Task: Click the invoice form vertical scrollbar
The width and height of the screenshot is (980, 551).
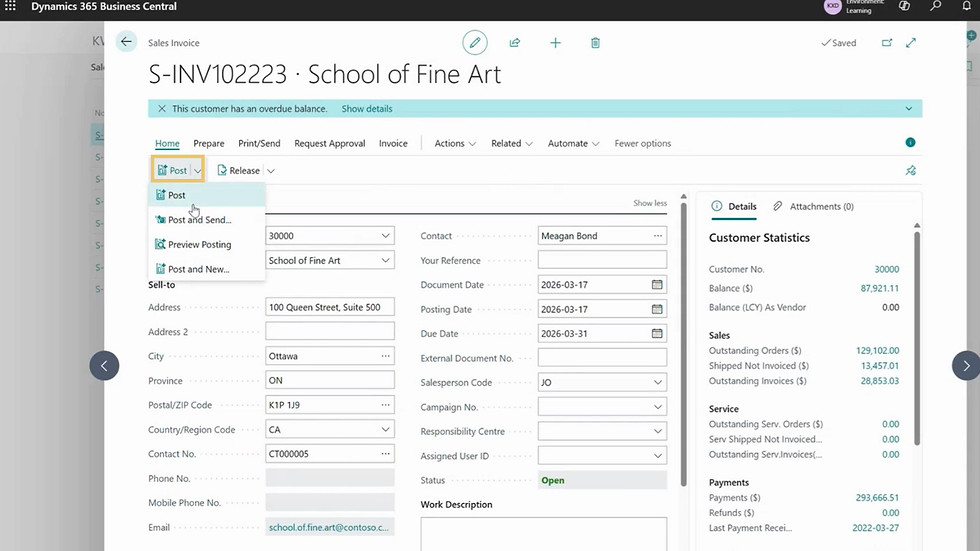Action: coord(683,344)
